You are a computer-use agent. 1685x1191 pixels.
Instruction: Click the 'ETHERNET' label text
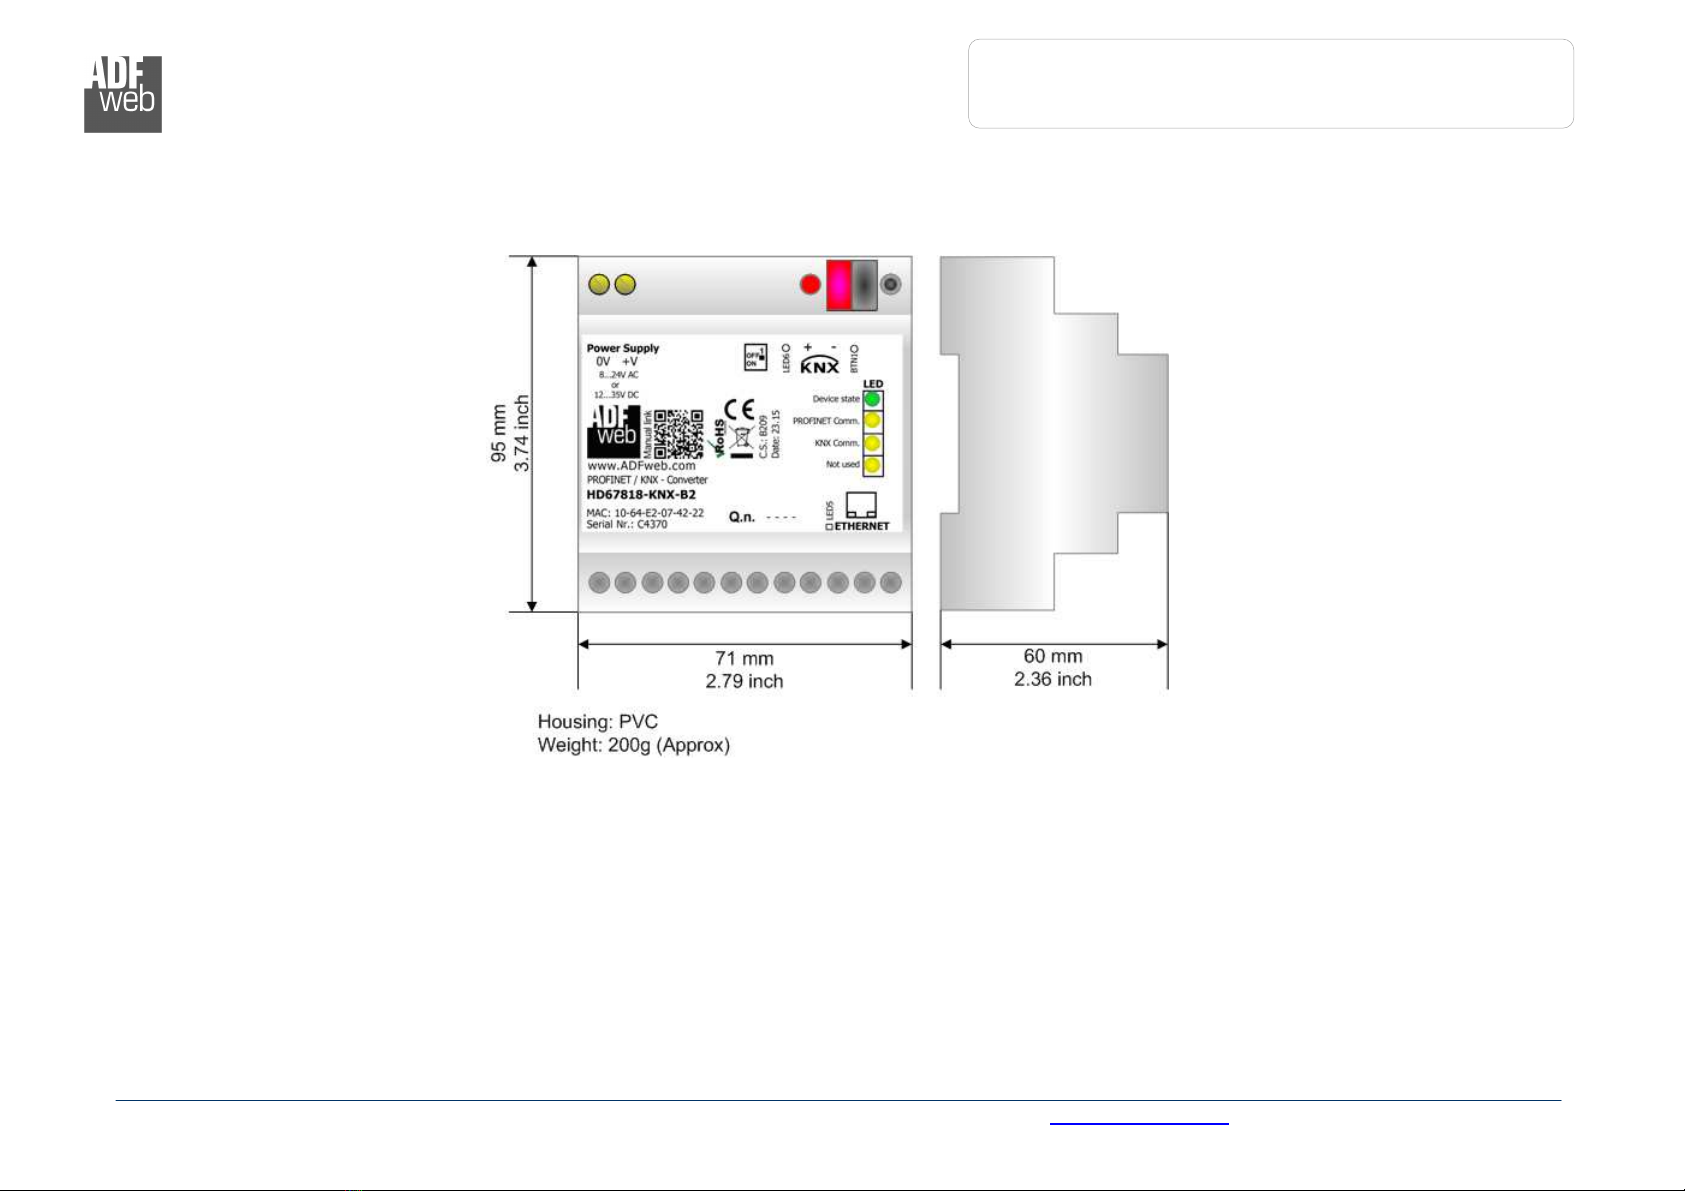(862, 526)
